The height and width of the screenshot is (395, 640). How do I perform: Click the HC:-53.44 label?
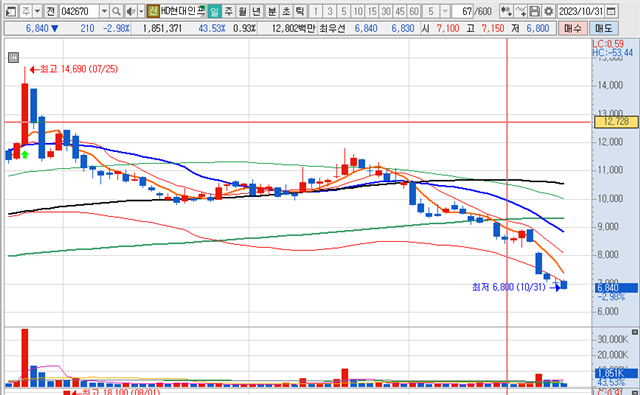[613, 53]
